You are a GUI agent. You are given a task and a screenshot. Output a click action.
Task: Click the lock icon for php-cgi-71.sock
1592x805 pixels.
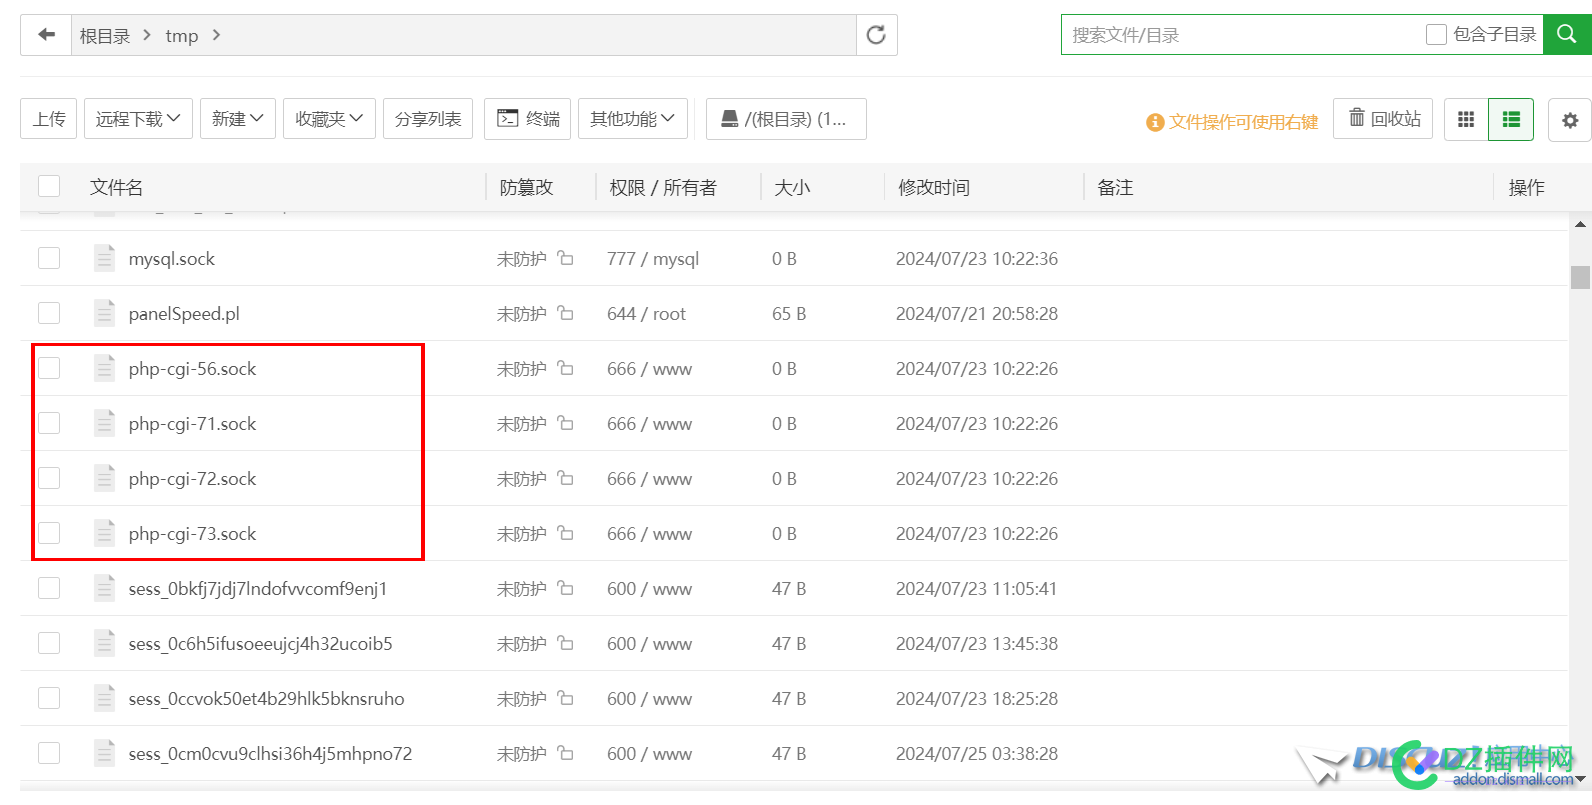(x=565, y=423)
